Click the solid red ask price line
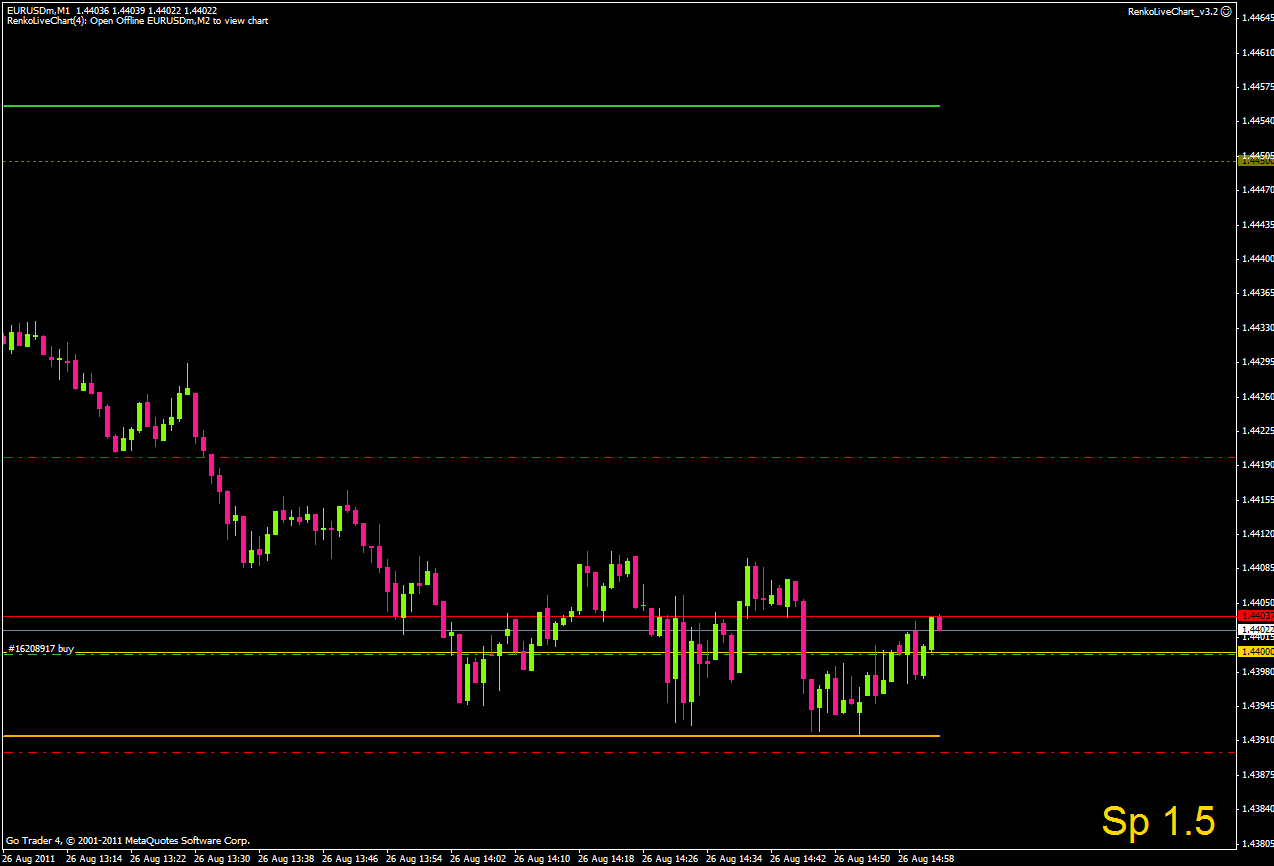 (619, 617)
